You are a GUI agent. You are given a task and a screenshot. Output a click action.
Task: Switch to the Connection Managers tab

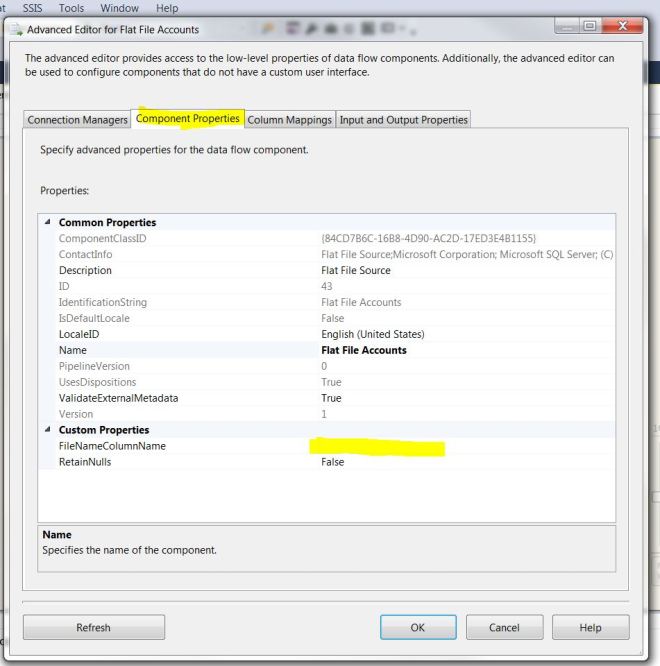click(78, 120)
